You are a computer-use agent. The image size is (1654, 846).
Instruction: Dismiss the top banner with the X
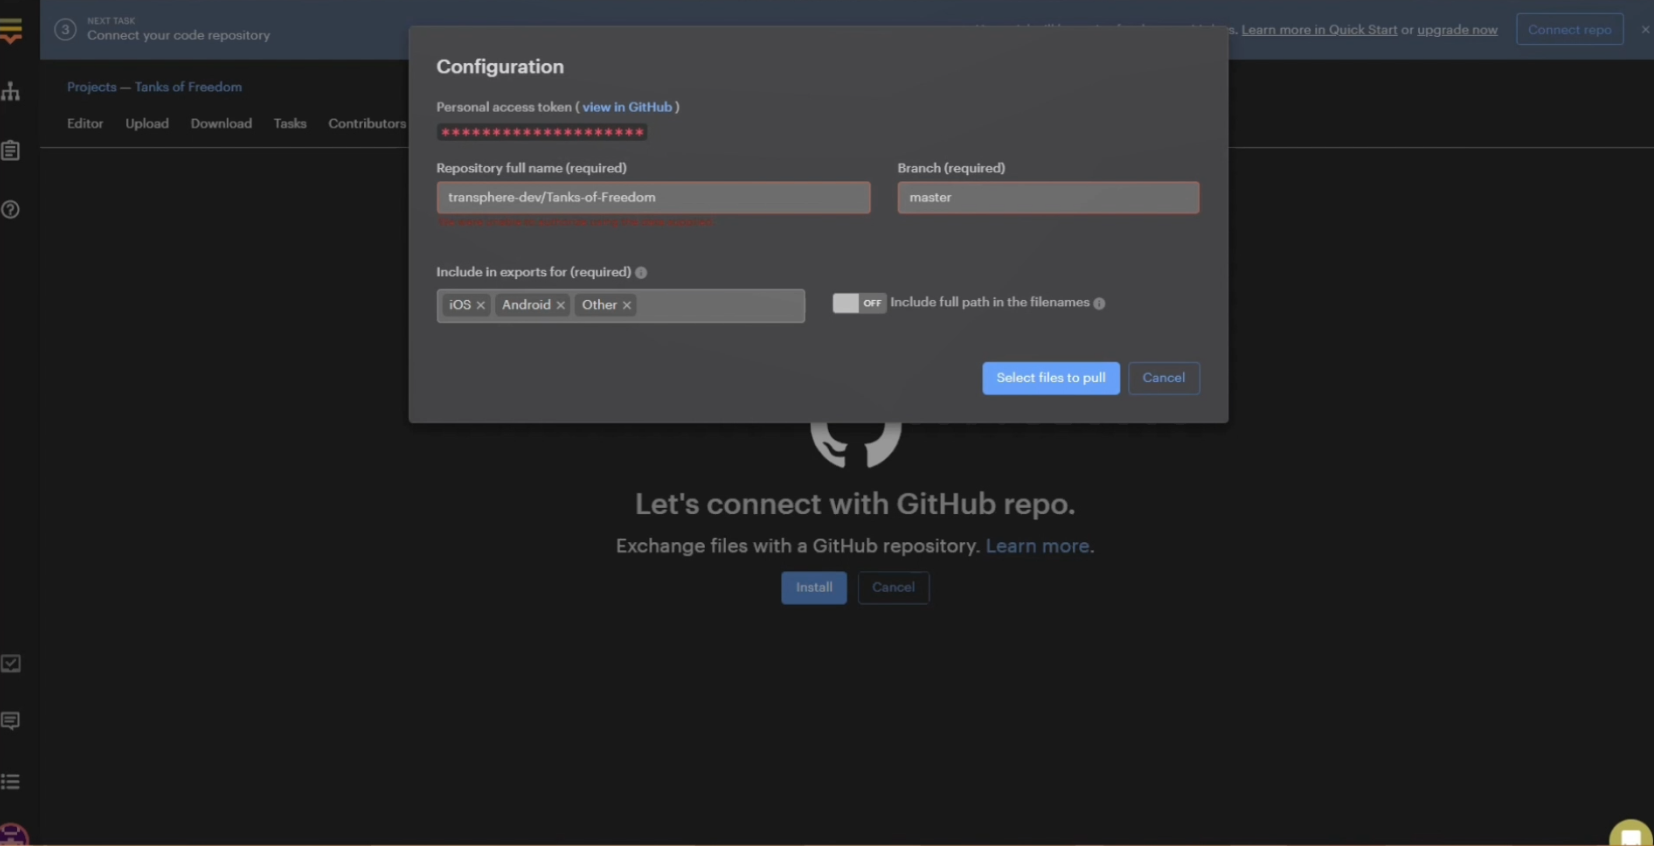click(1645, 29)
